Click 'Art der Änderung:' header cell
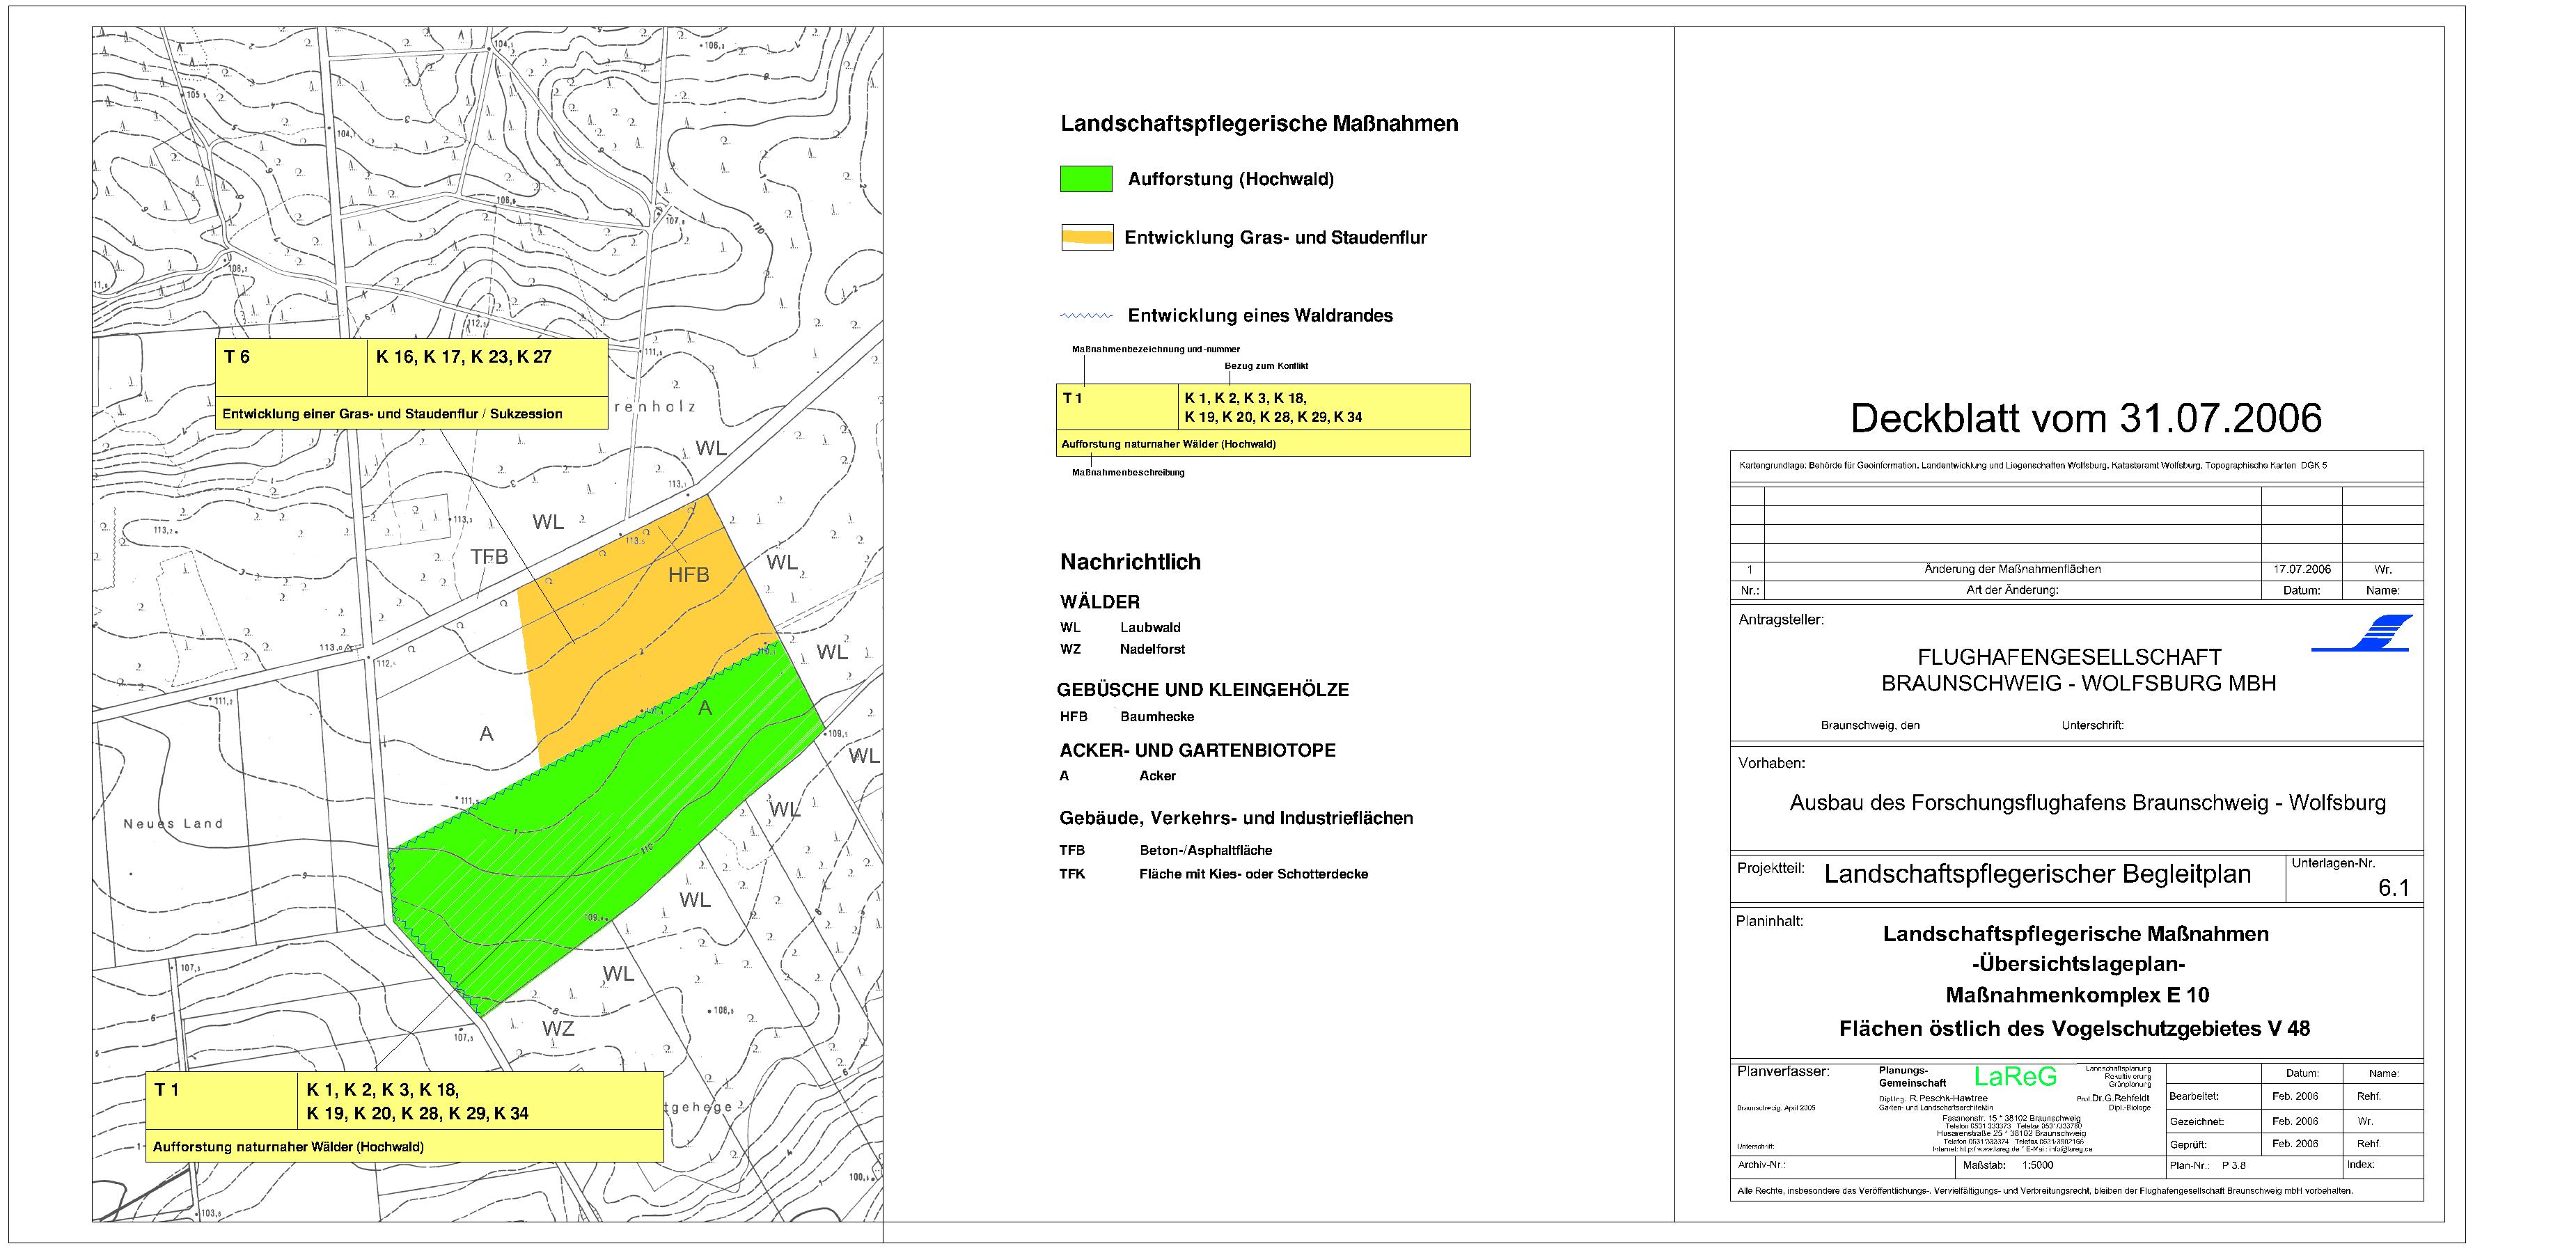The height and width of the screenshot is (1253, 2576). click(2012, 590)
